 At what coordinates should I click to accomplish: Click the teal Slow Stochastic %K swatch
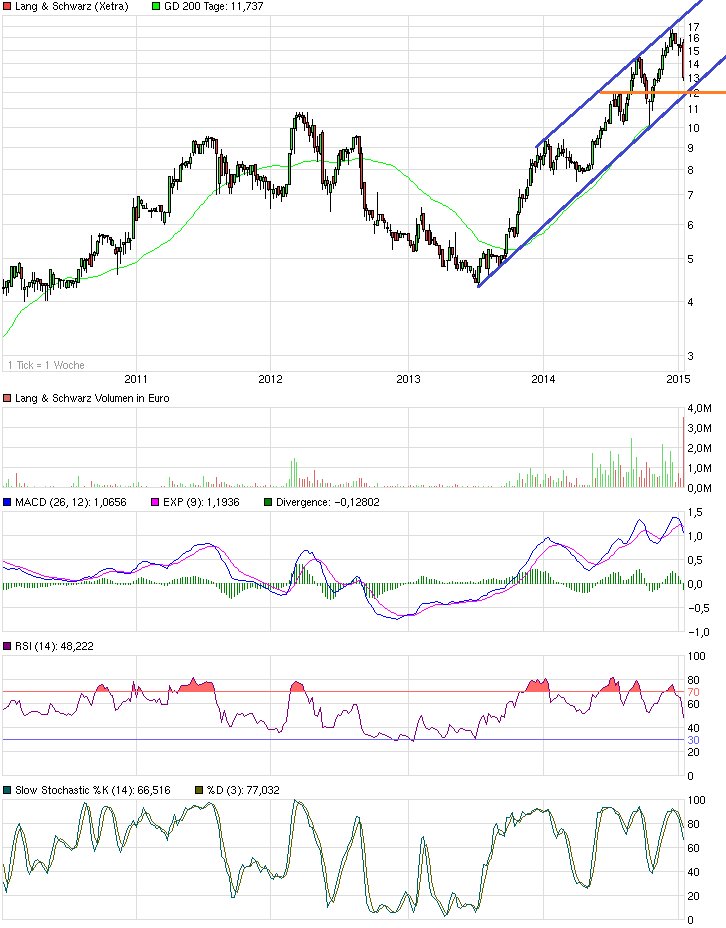7,790
